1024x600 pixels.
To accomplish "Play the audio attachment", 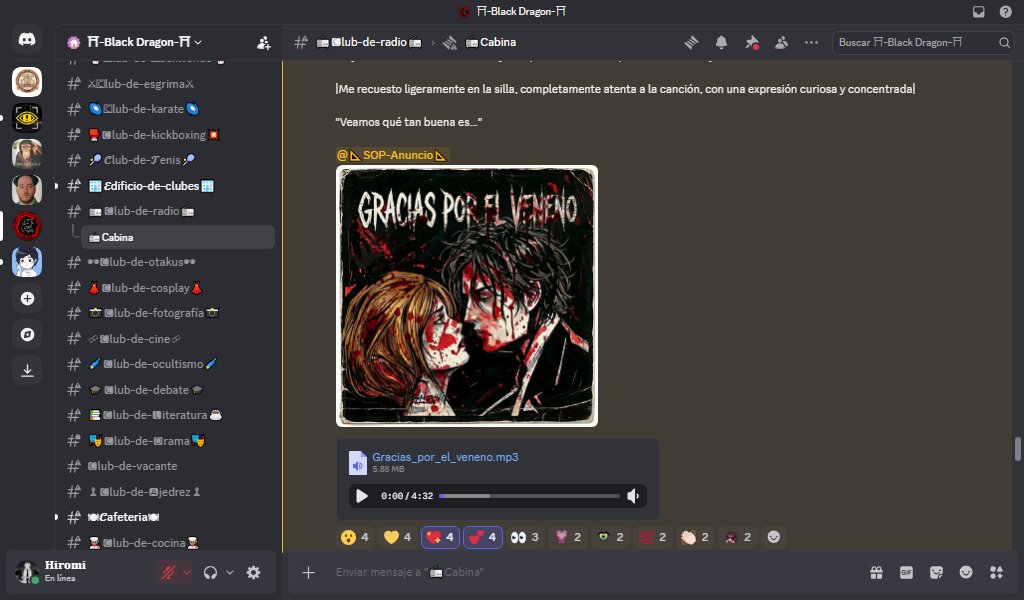I will [x=361, y=496].
